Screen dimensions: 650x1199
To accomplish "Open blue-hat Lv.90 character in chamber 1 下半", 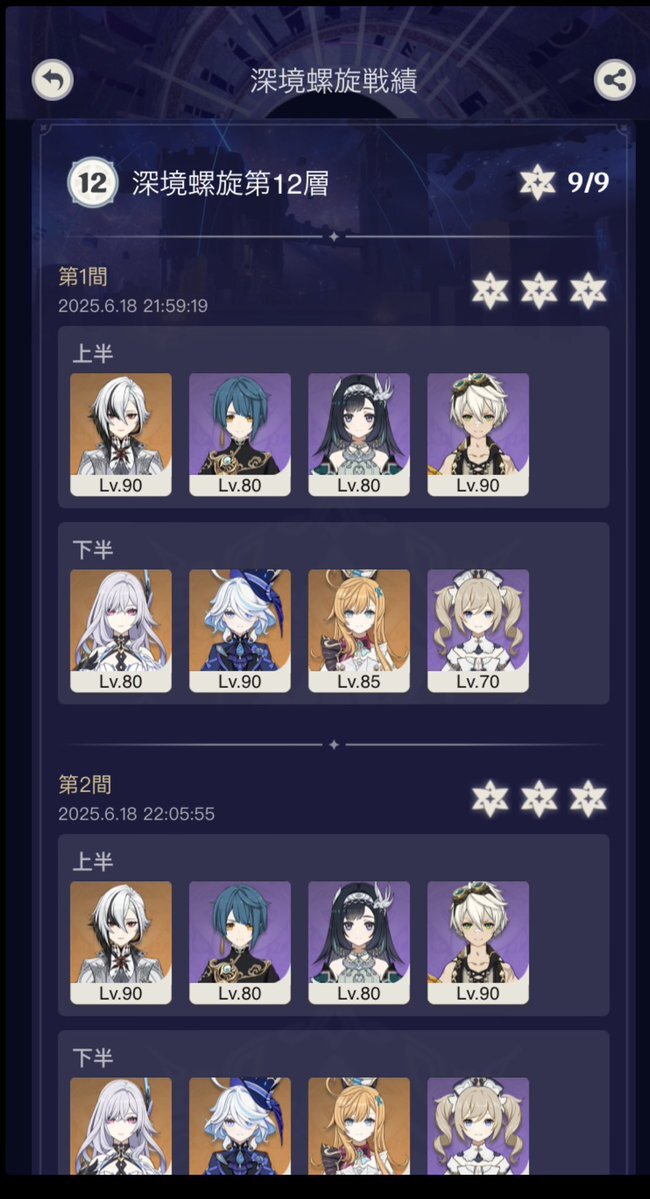I will 240,631.
